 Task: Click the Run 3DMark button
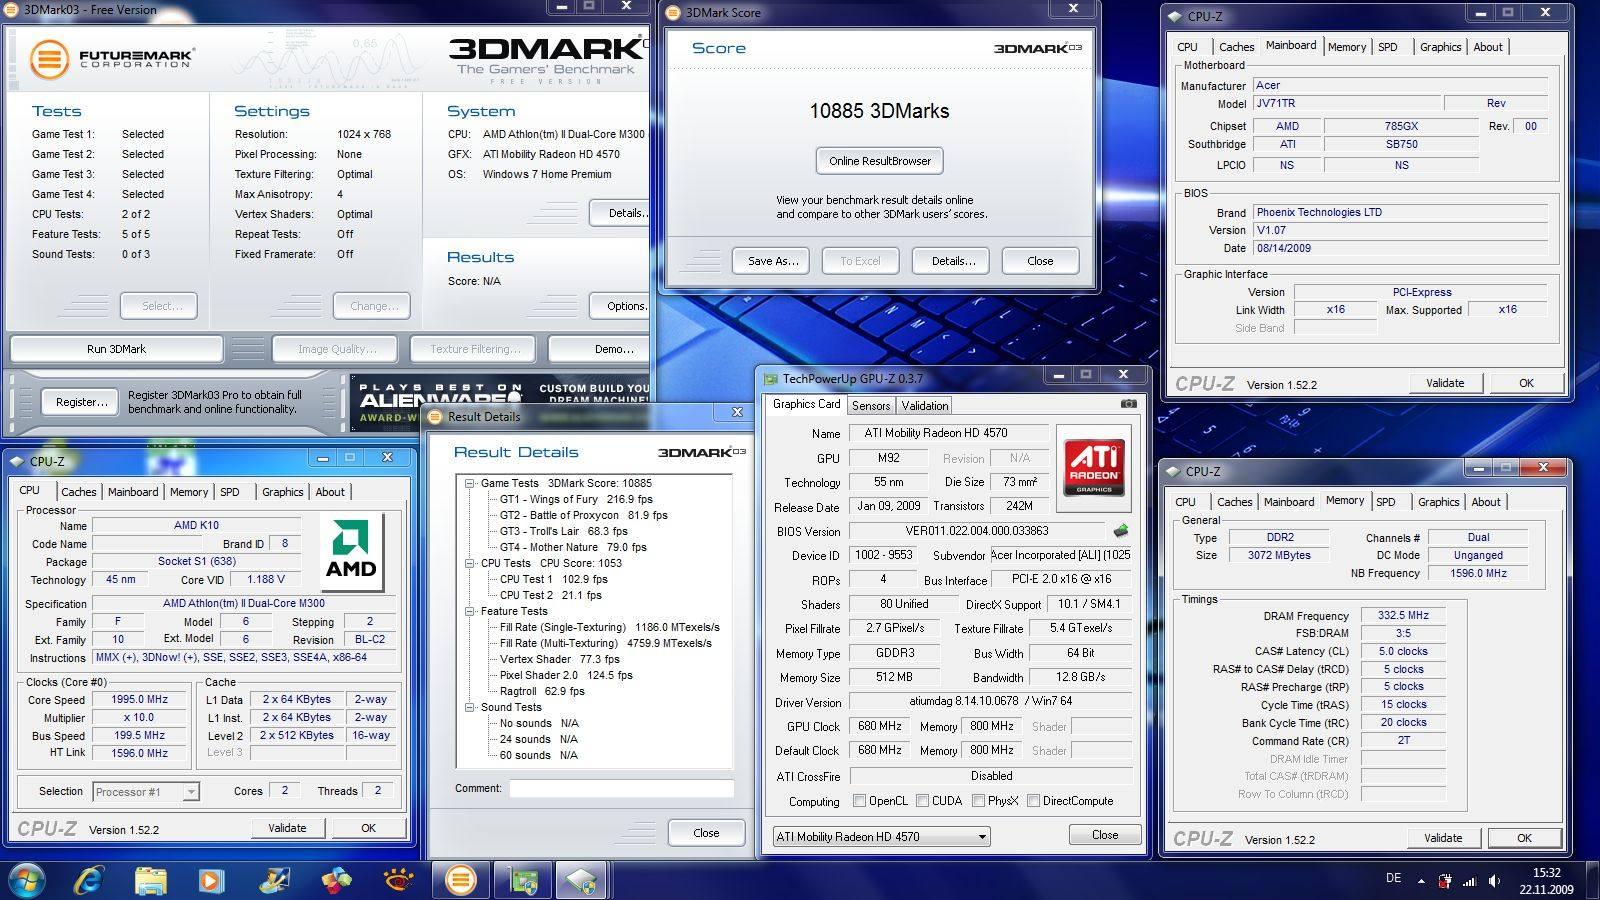pos(116,349)
